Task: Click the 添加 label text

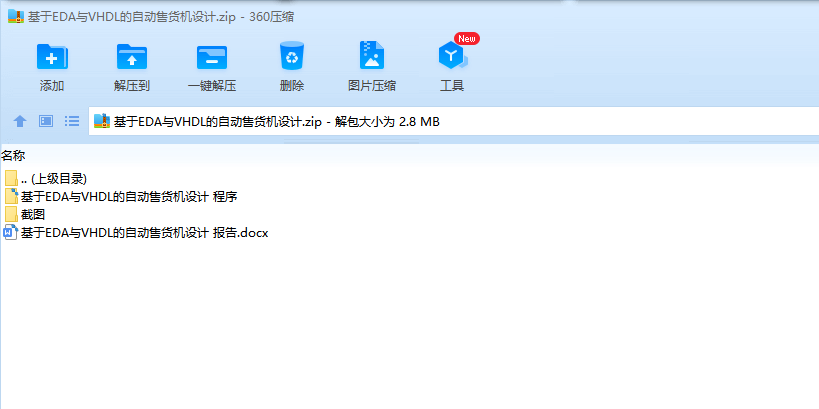Action: point(52,86)
